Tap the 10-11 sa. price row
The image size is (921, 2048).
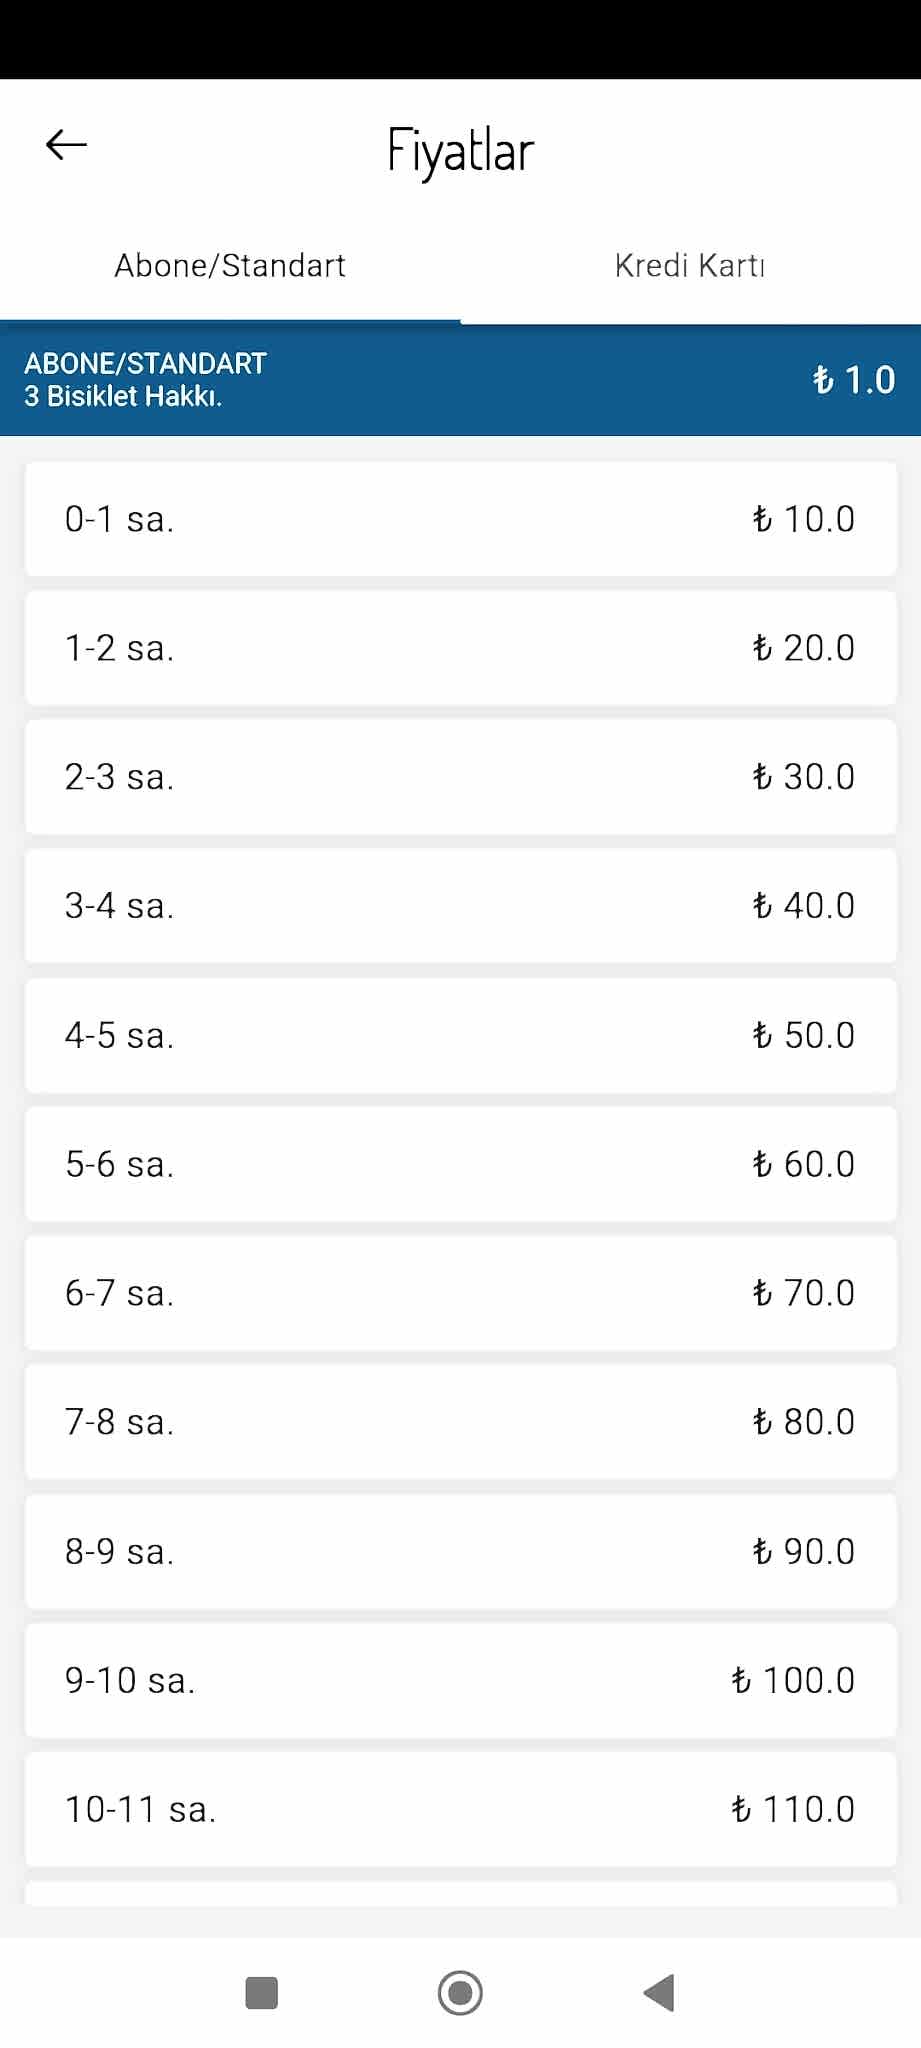coord(460,1809)
